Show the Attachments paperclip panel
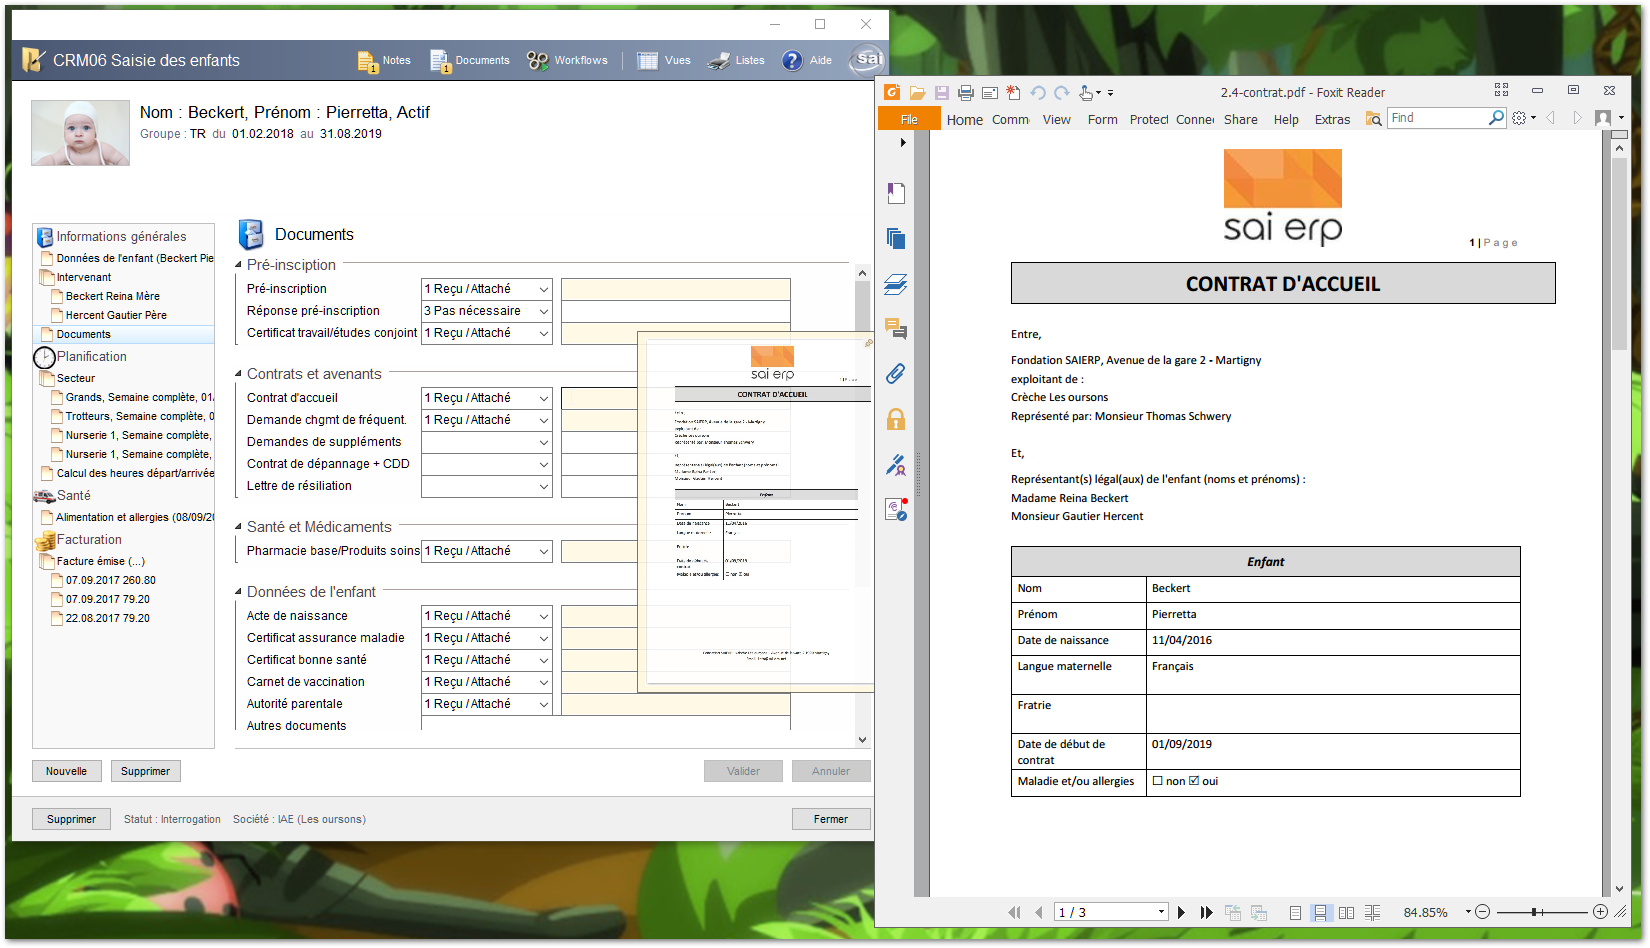Viewport: 1650px width, 948px height. pyautogui.click(x=896, y=374)
